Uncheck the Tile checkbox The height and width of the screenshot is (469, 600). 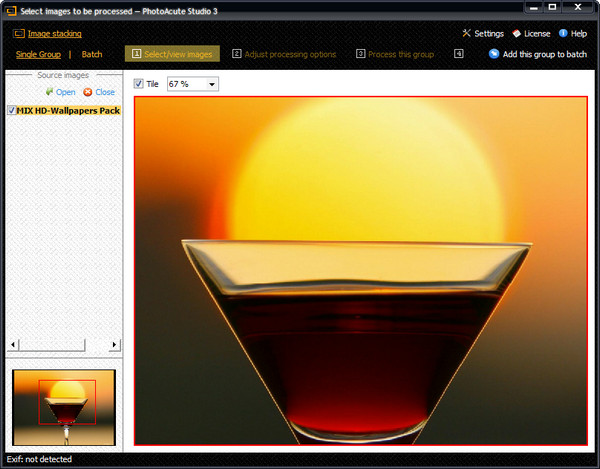point(139,84)
